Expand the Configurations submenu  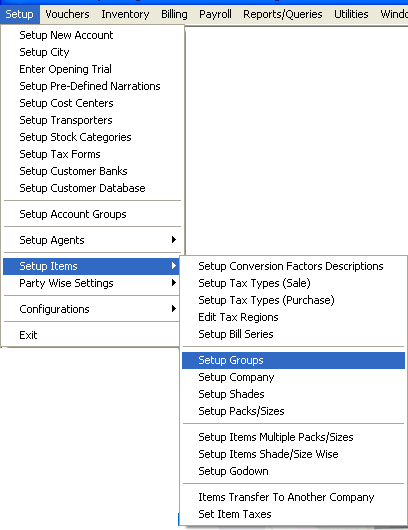91,309
